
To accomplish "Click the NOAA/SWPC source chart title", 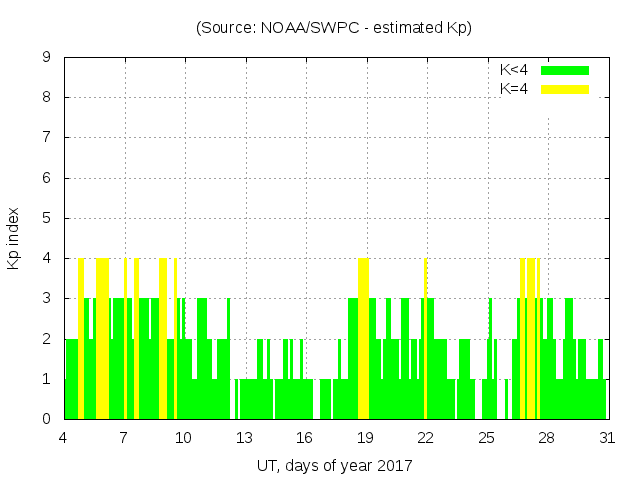I will 334,28.
